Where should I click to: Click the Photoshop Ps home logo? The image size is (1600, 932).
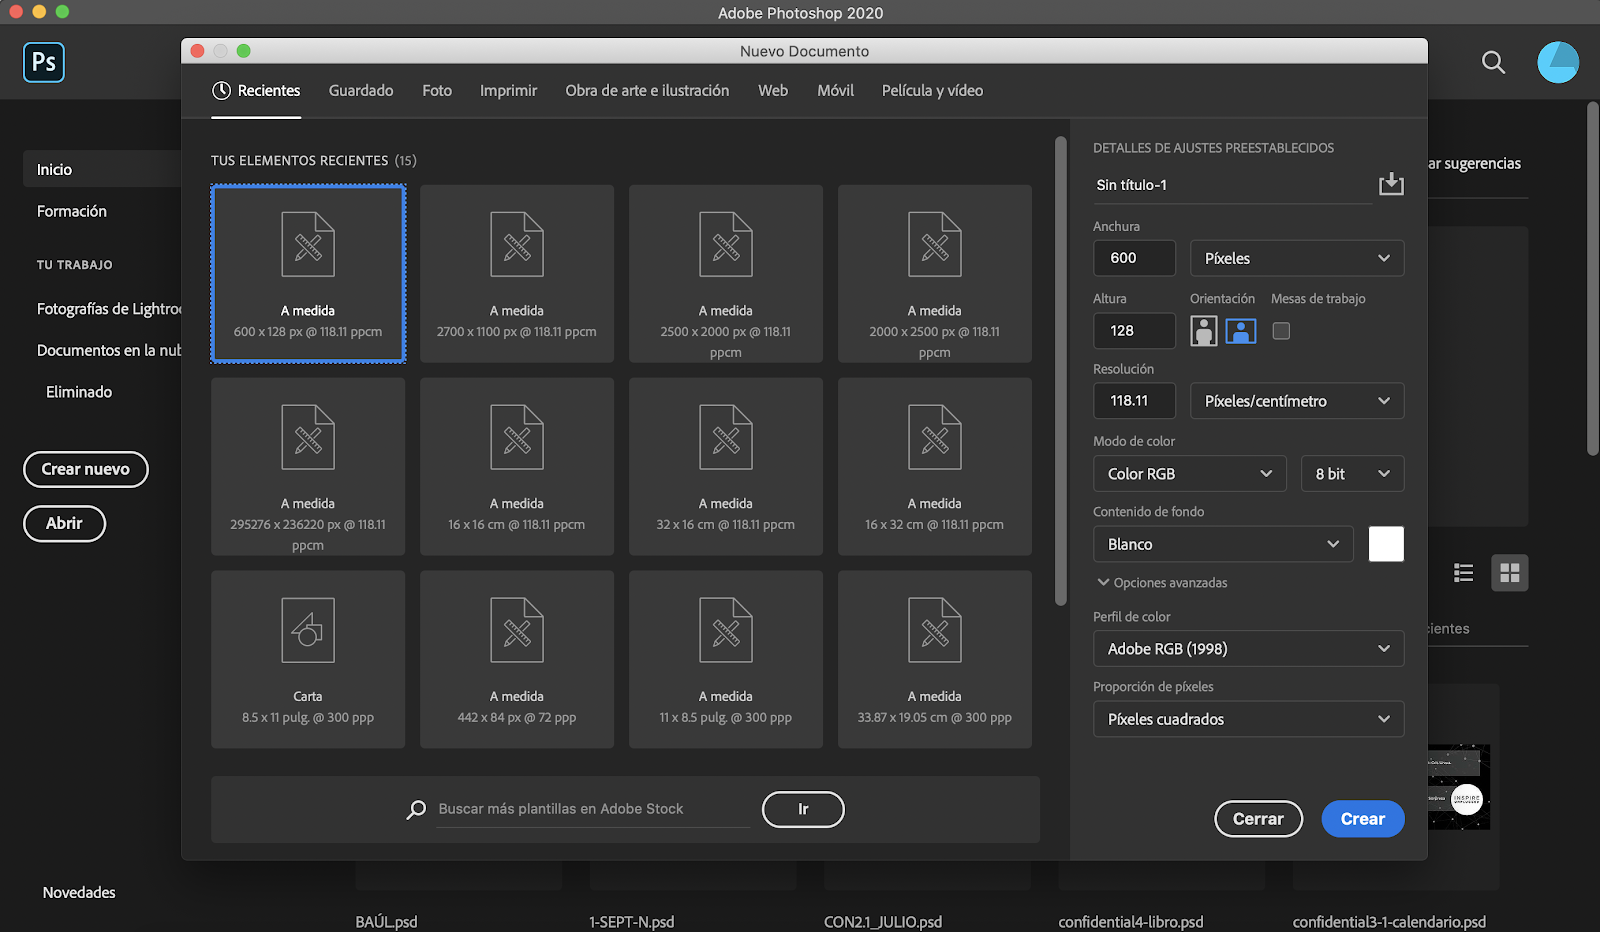pos(44,62)
